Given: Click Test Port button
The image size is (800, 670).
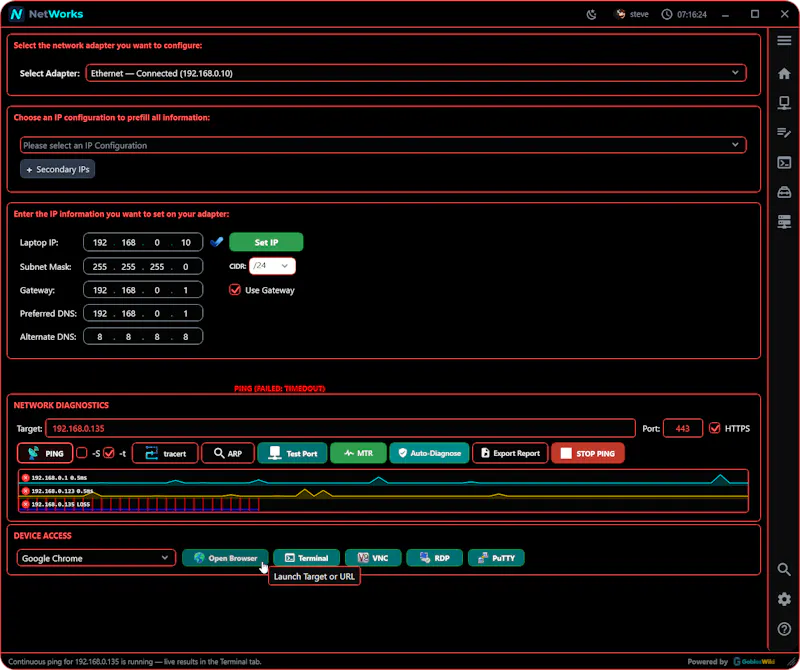Looking at the screenshot, I should pos(292,453).
